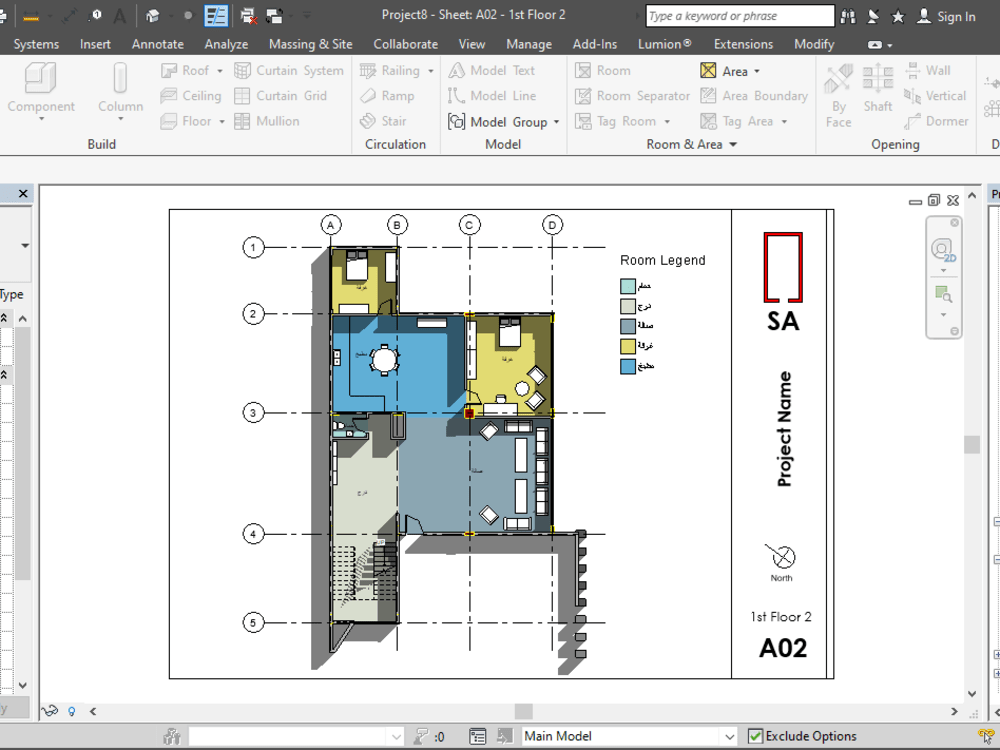This screenshot has width=1000, height=750.
Task: Select the Measure Between Two References tool
Action: (x=31, y=16)
